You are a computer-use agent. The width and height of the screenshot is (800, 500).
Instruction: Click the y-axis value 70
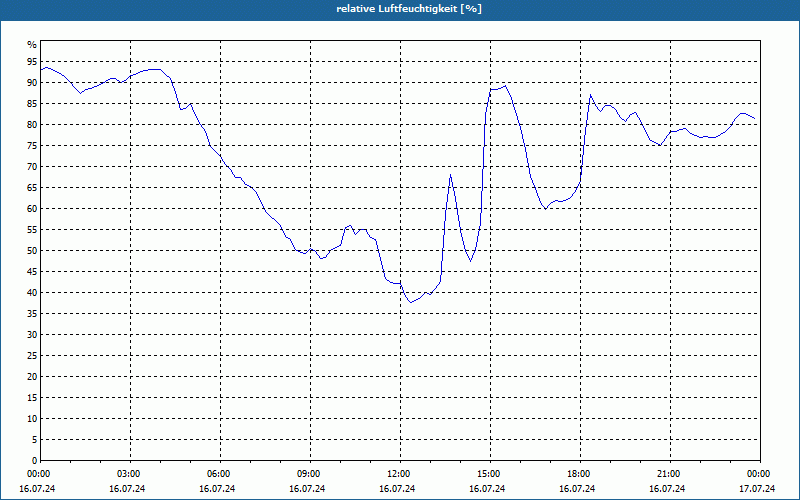click(x=32, y=167)
